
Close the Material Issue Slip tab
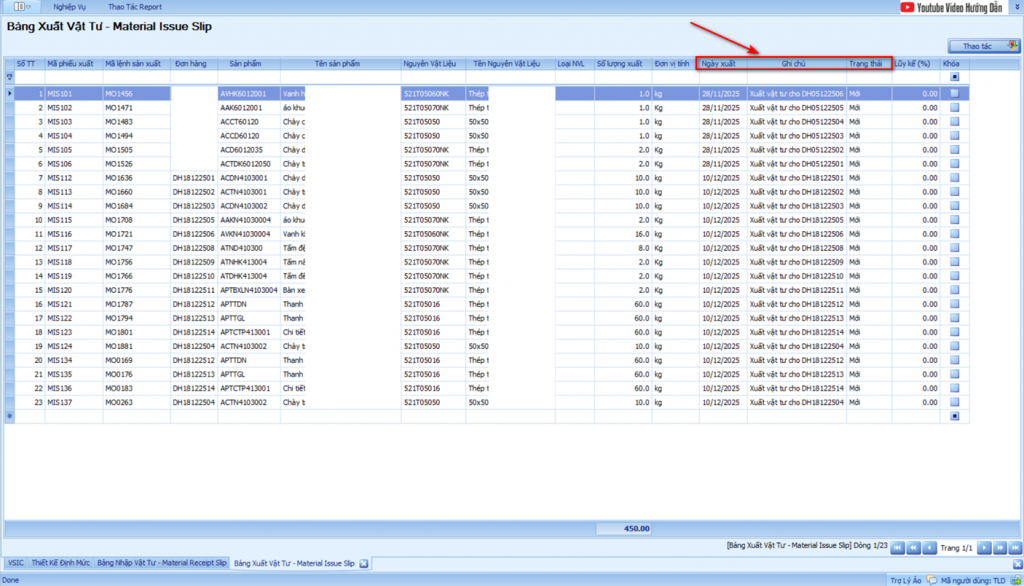pos(363,564)
